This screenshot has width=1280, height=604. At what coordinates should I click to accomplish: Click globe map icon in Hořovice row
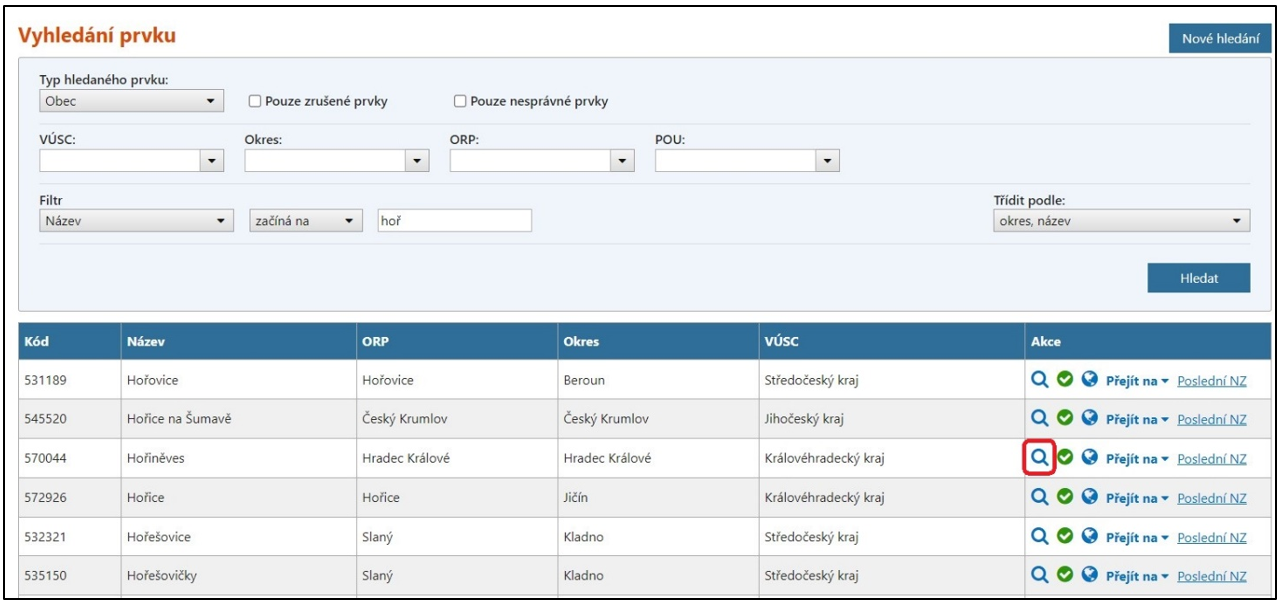(x=1090, y=380)
